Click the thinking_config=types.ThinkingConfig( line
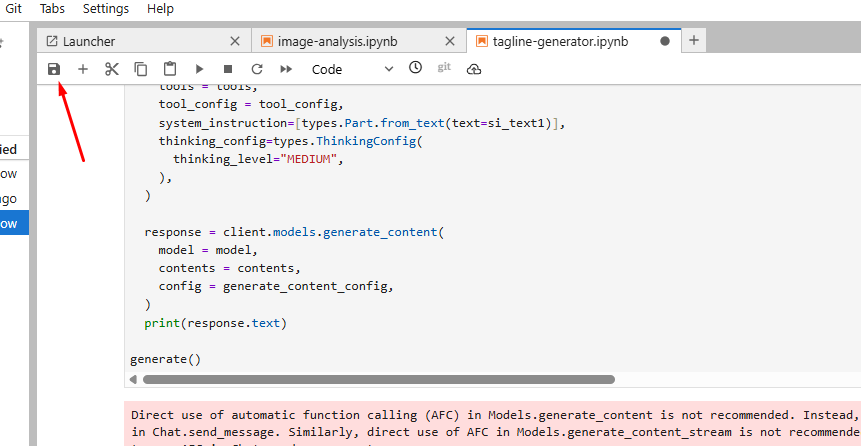 [x=292, y=141]
